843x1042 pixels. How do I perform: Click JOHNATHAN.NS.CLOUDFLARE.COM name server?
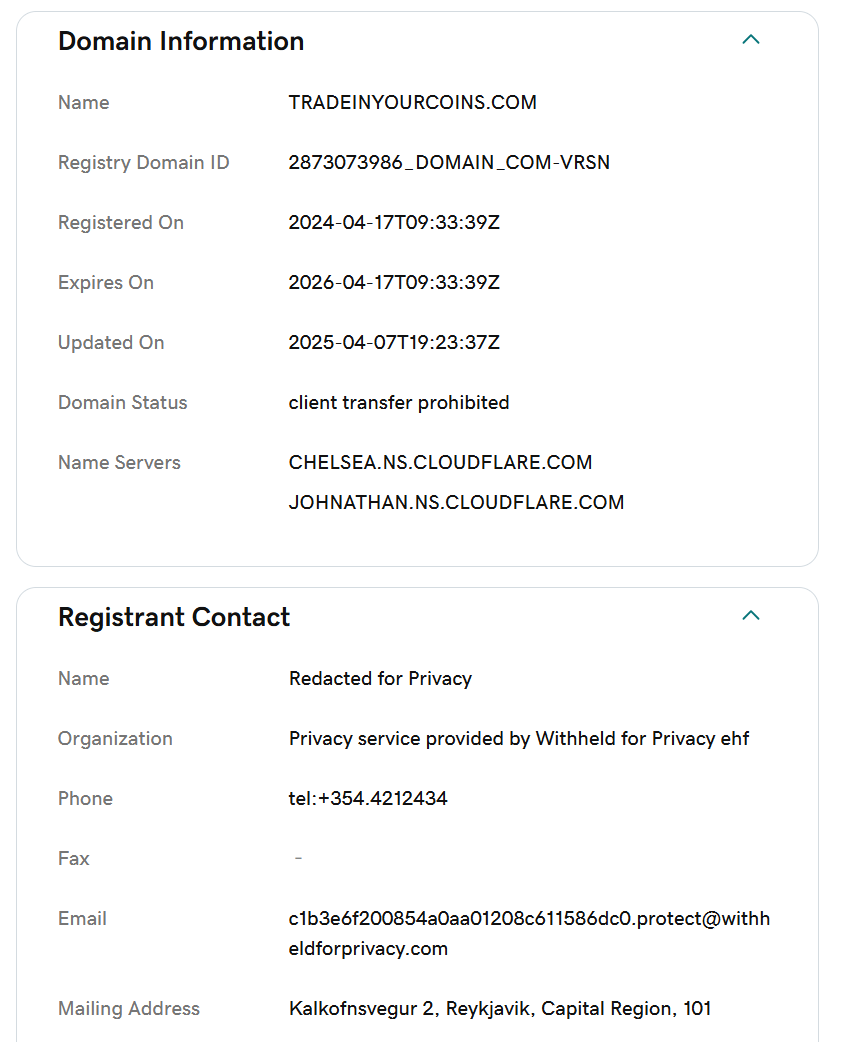[x=456, y=502]
